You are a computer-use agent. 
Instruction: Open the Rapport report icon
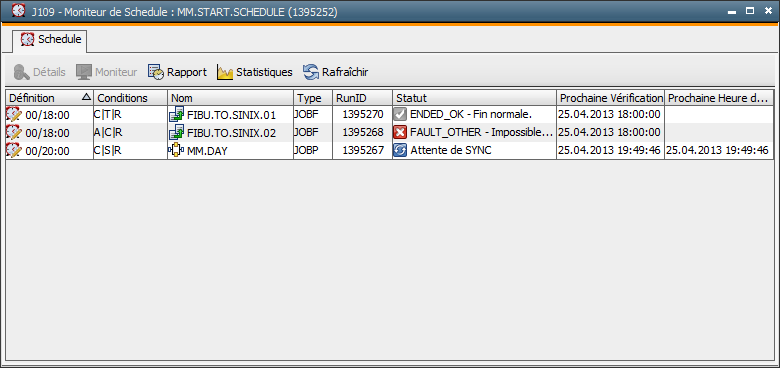155,72
